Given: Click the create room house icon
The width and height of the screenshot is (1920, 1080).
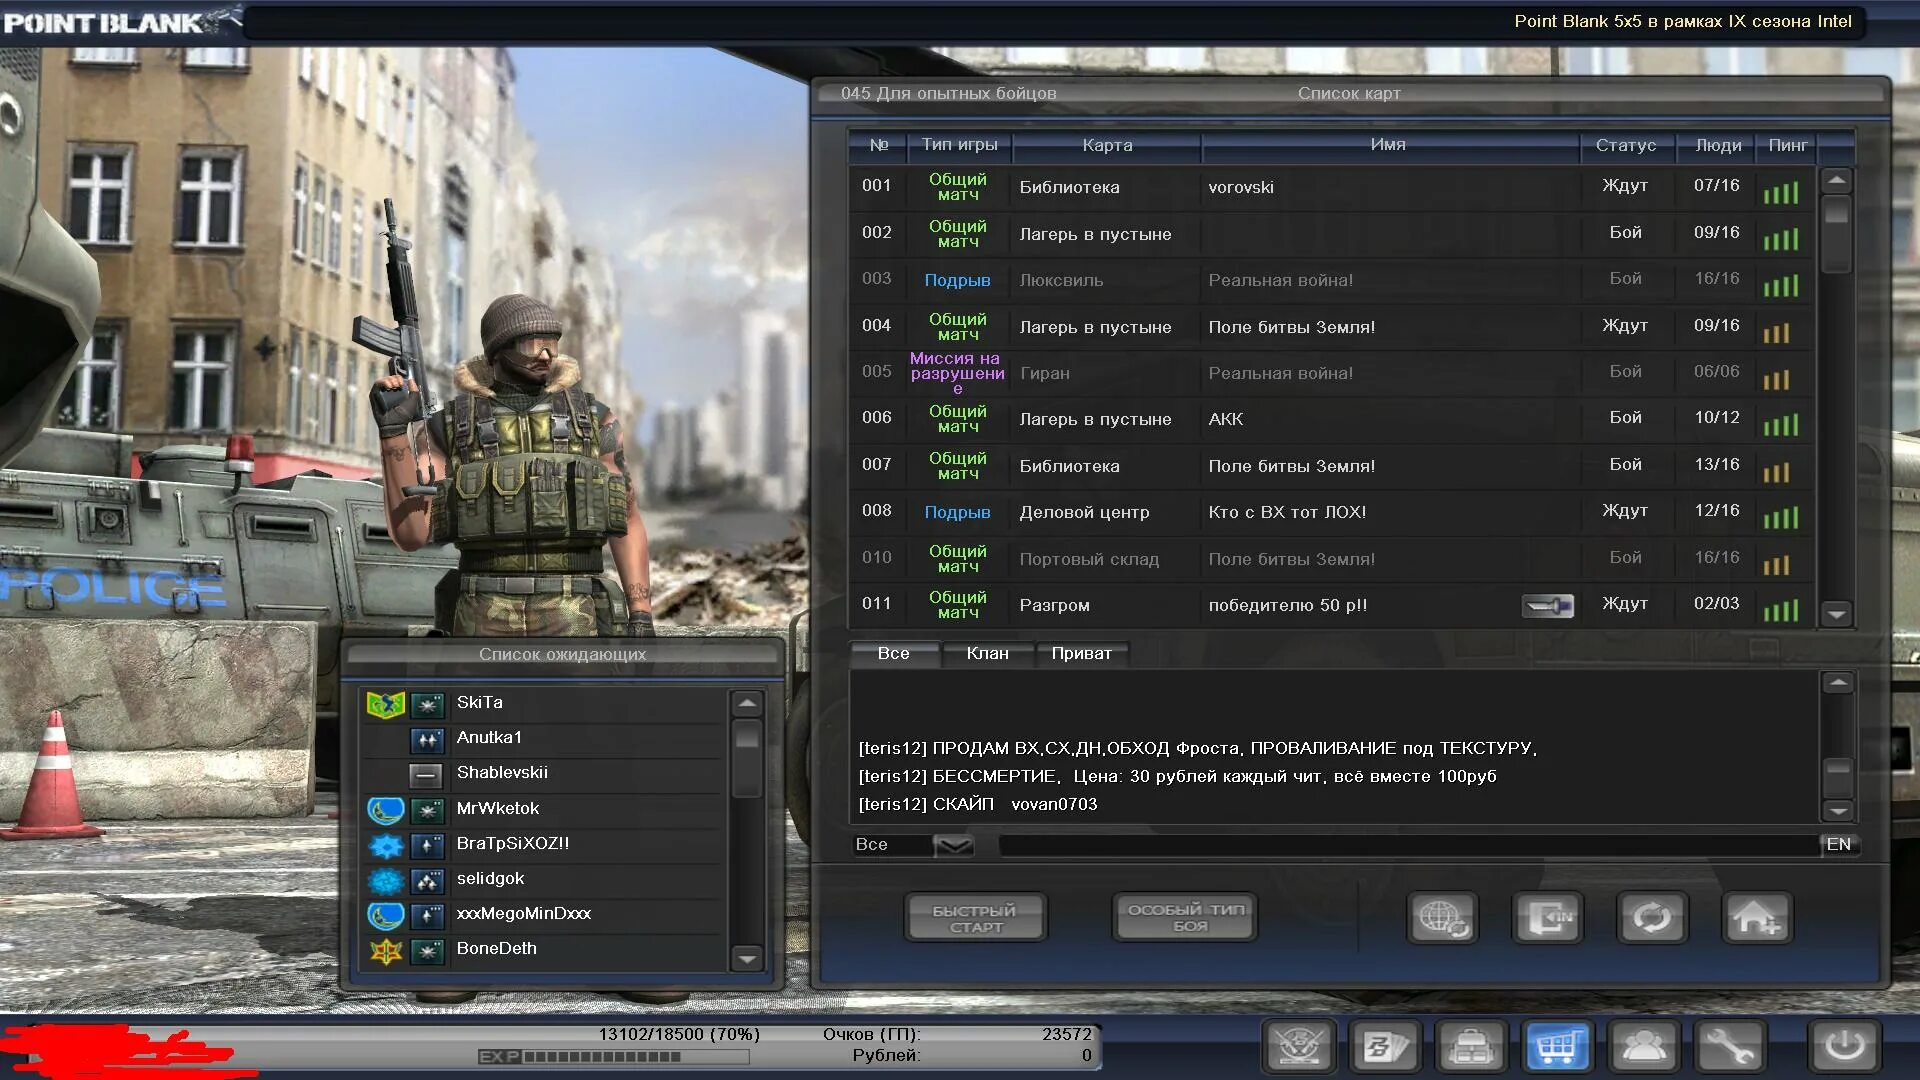Looking at the screenshot, I should coord(1757,917).
